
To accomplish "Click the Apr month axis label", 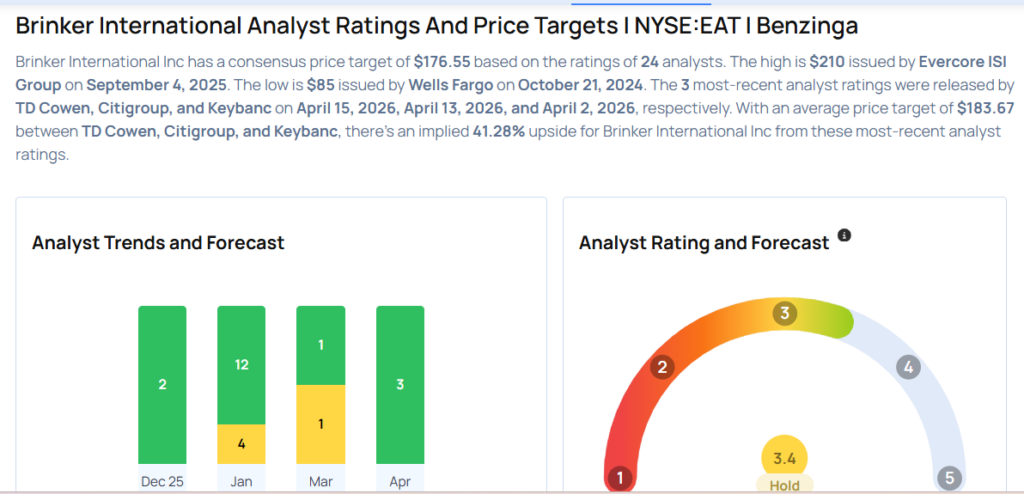I will click(x=400, y=481).
